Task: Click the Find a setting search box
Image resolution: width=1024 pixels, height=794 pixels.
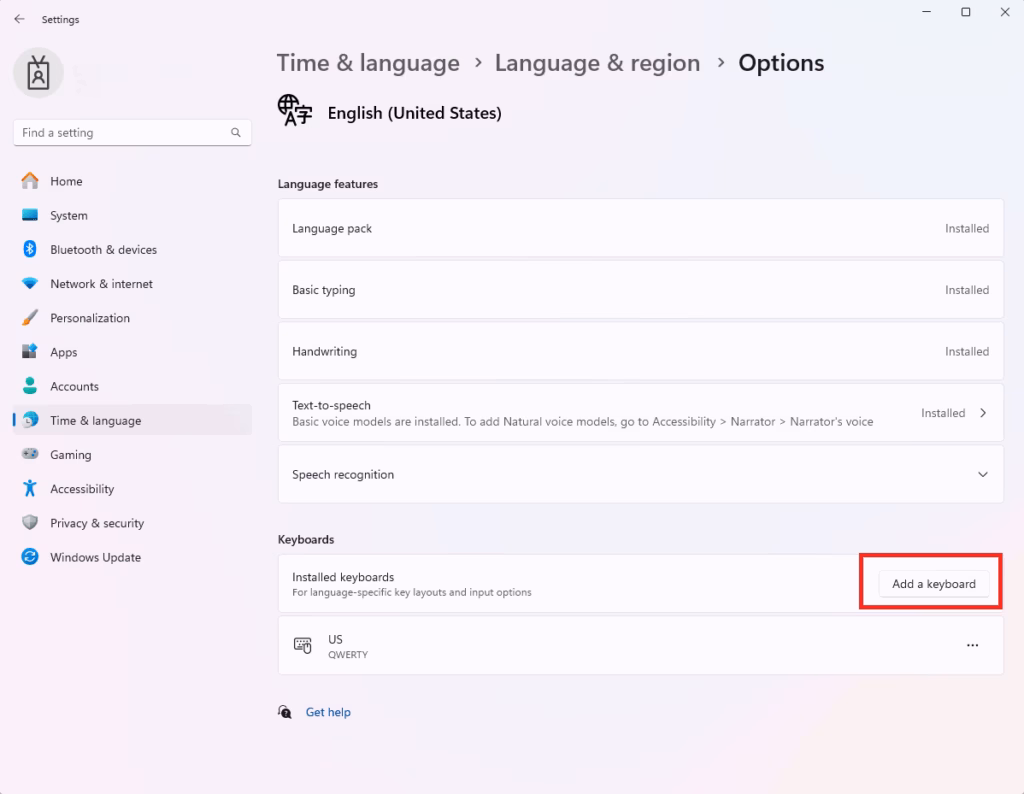Action: [x=132, y=133]
